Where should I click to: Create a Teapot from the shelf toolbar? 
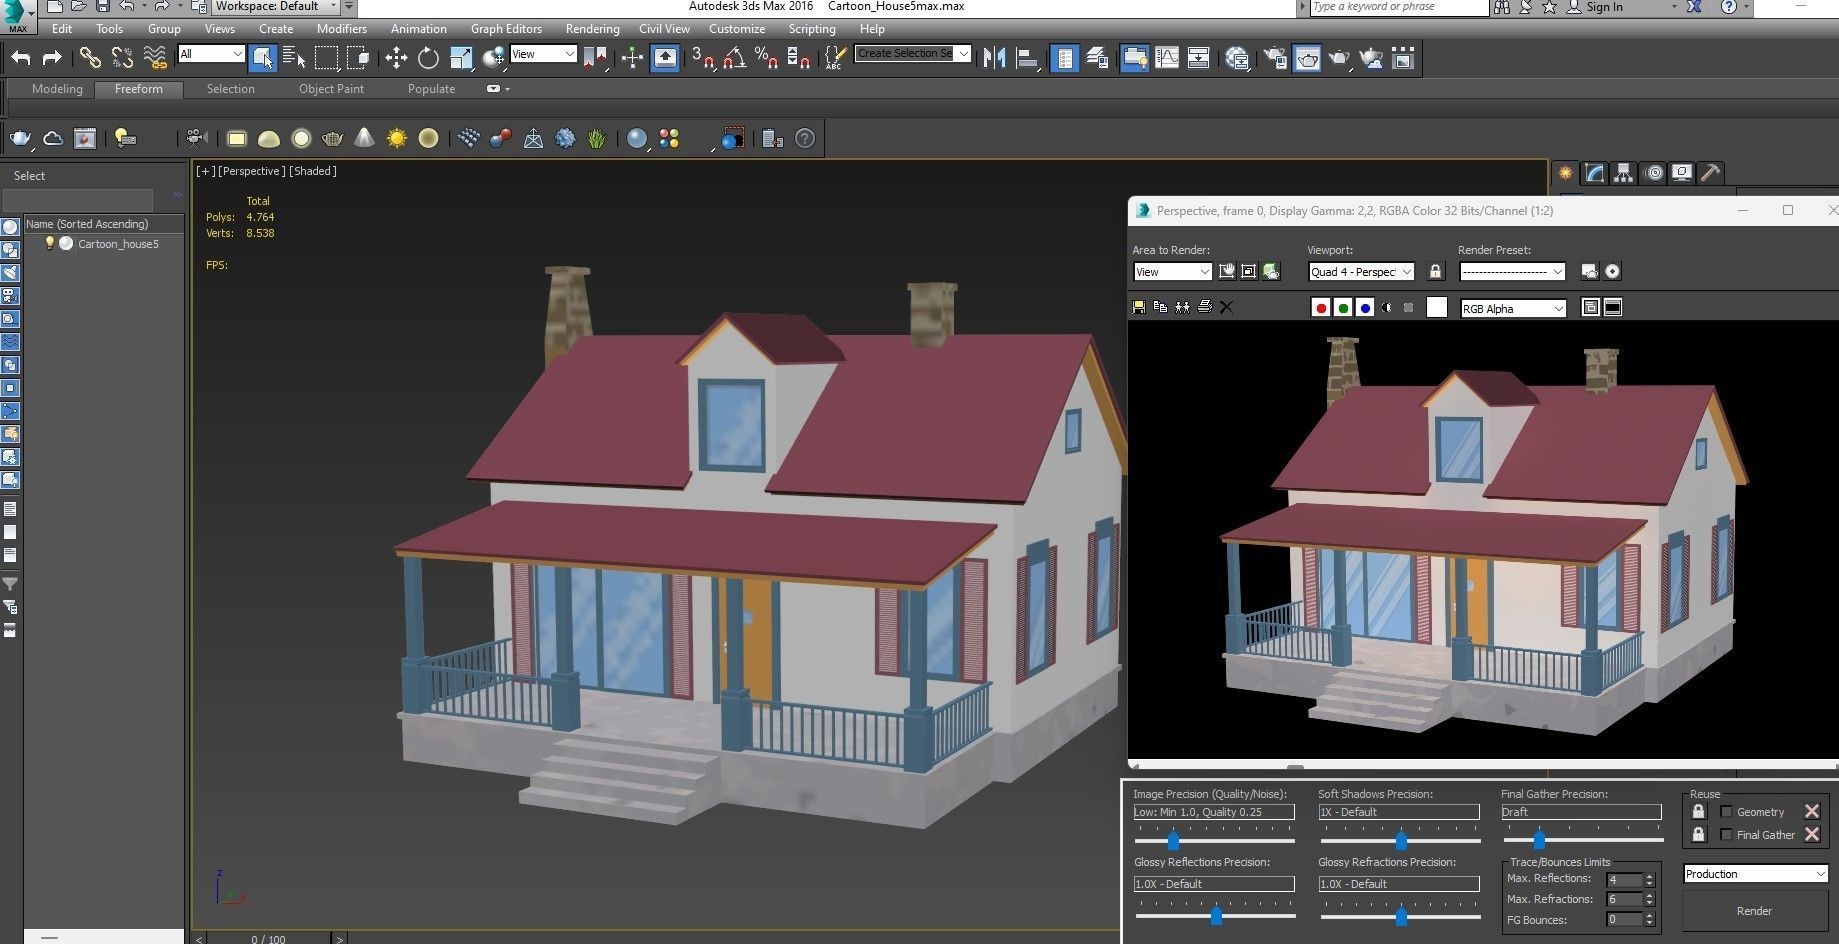pos(332,138)
